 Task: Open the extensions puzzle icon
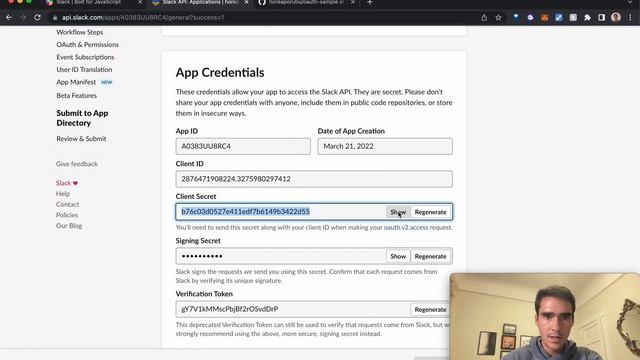coord(587,18)
